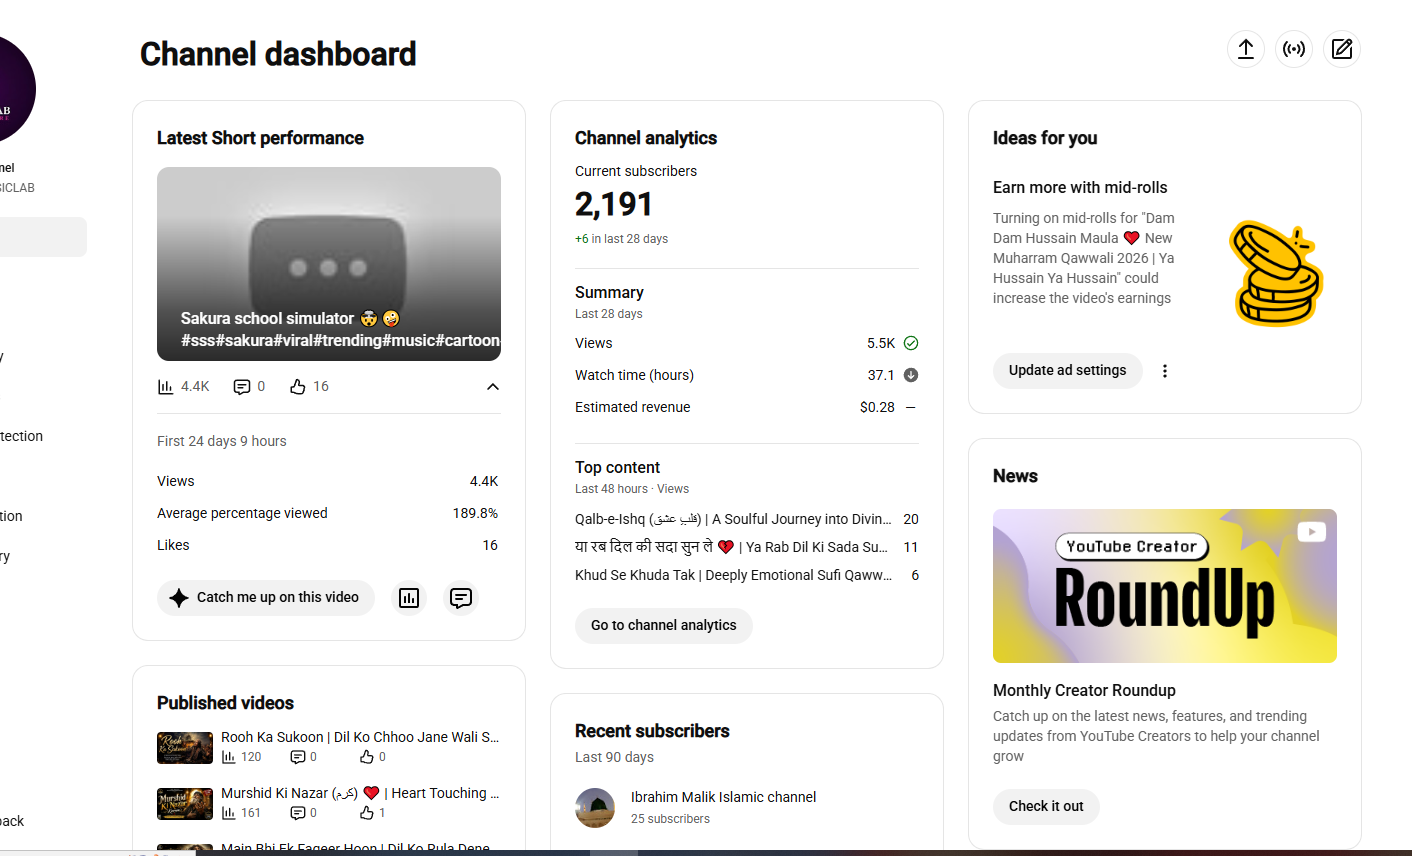Click the Recent subscribers heading
1412x856 pixels.
652,731
